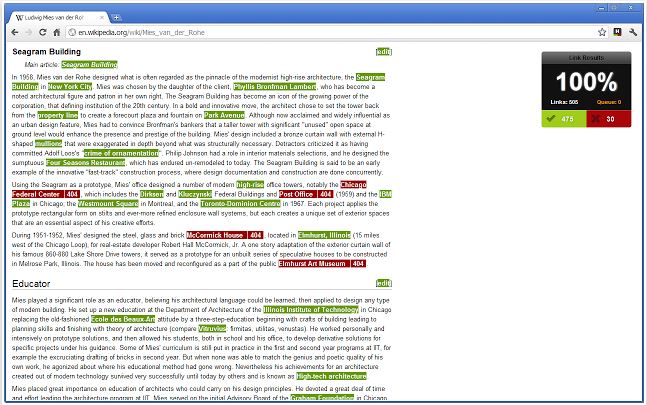The image size is (647, 405).
Task: Click the green valid links count 475
Action: pos(564,119)
